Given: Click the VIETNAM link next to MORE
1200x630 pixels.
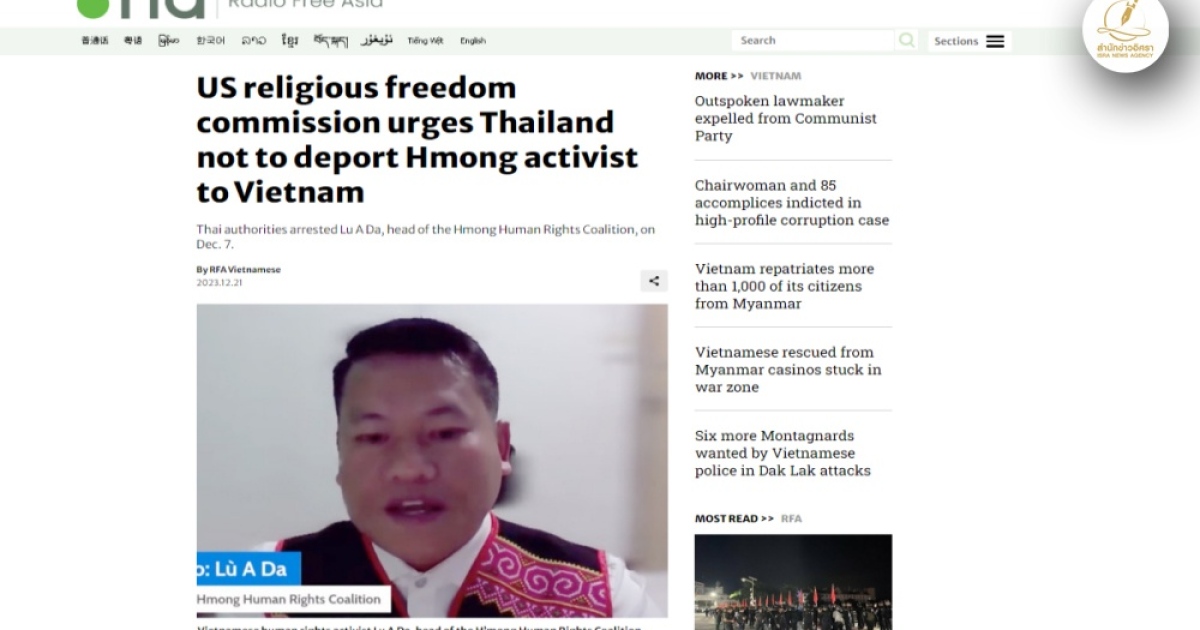Looking at the screenshot, I should pyautogui.click(x=776, y=76).
